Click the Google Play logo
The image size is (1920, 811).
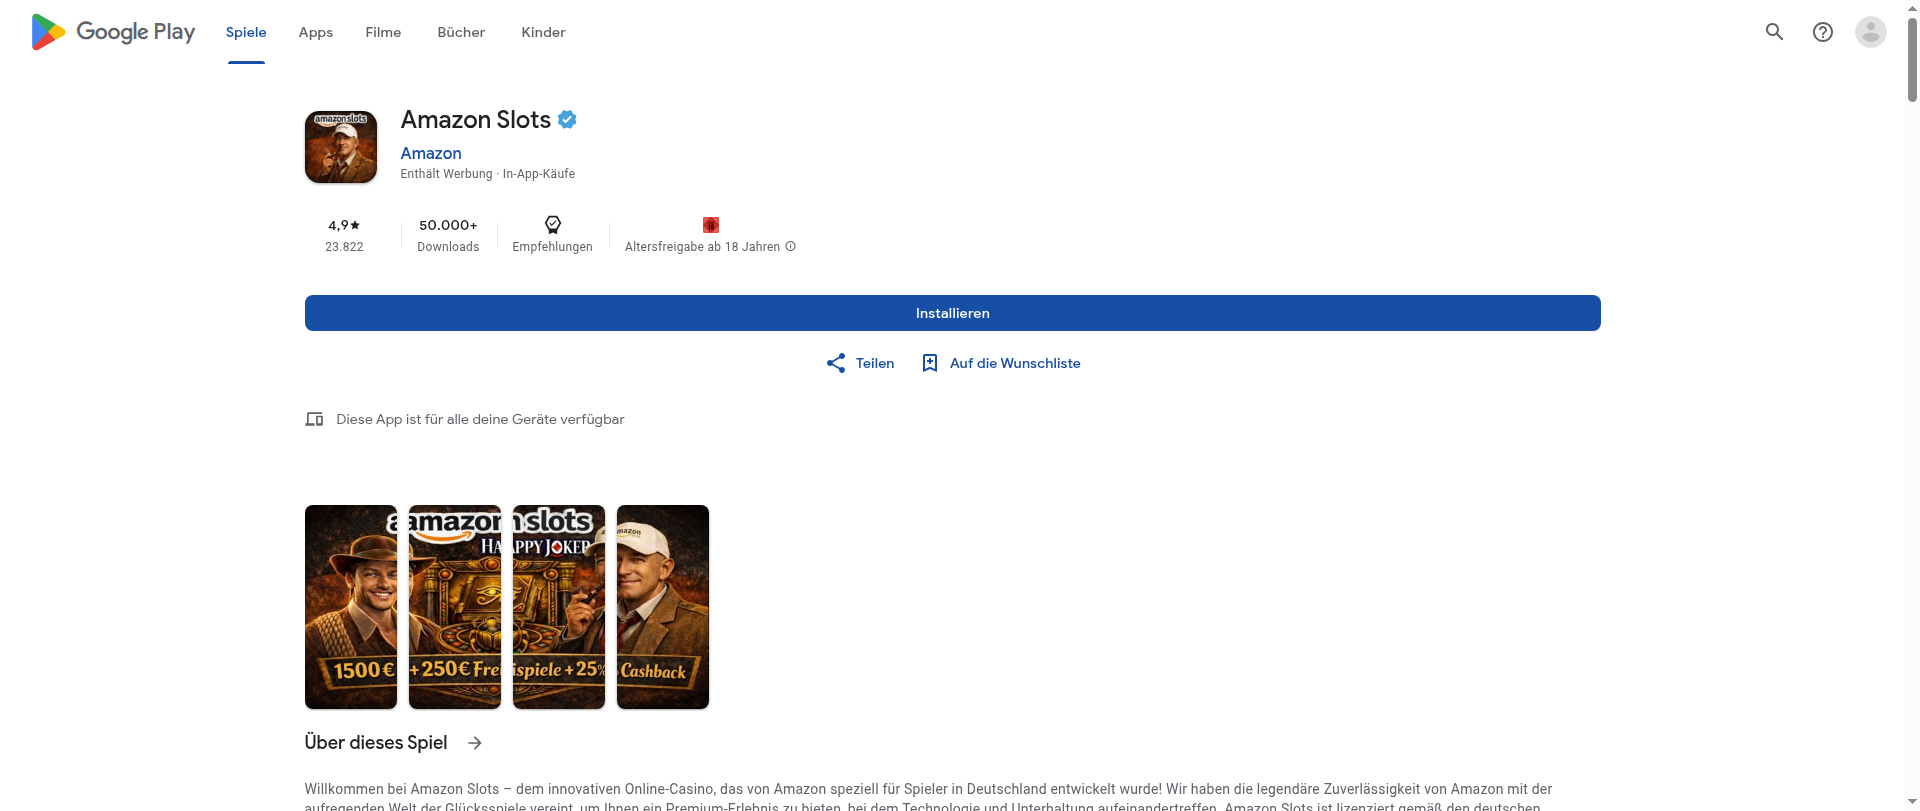[x=113, y=32]
